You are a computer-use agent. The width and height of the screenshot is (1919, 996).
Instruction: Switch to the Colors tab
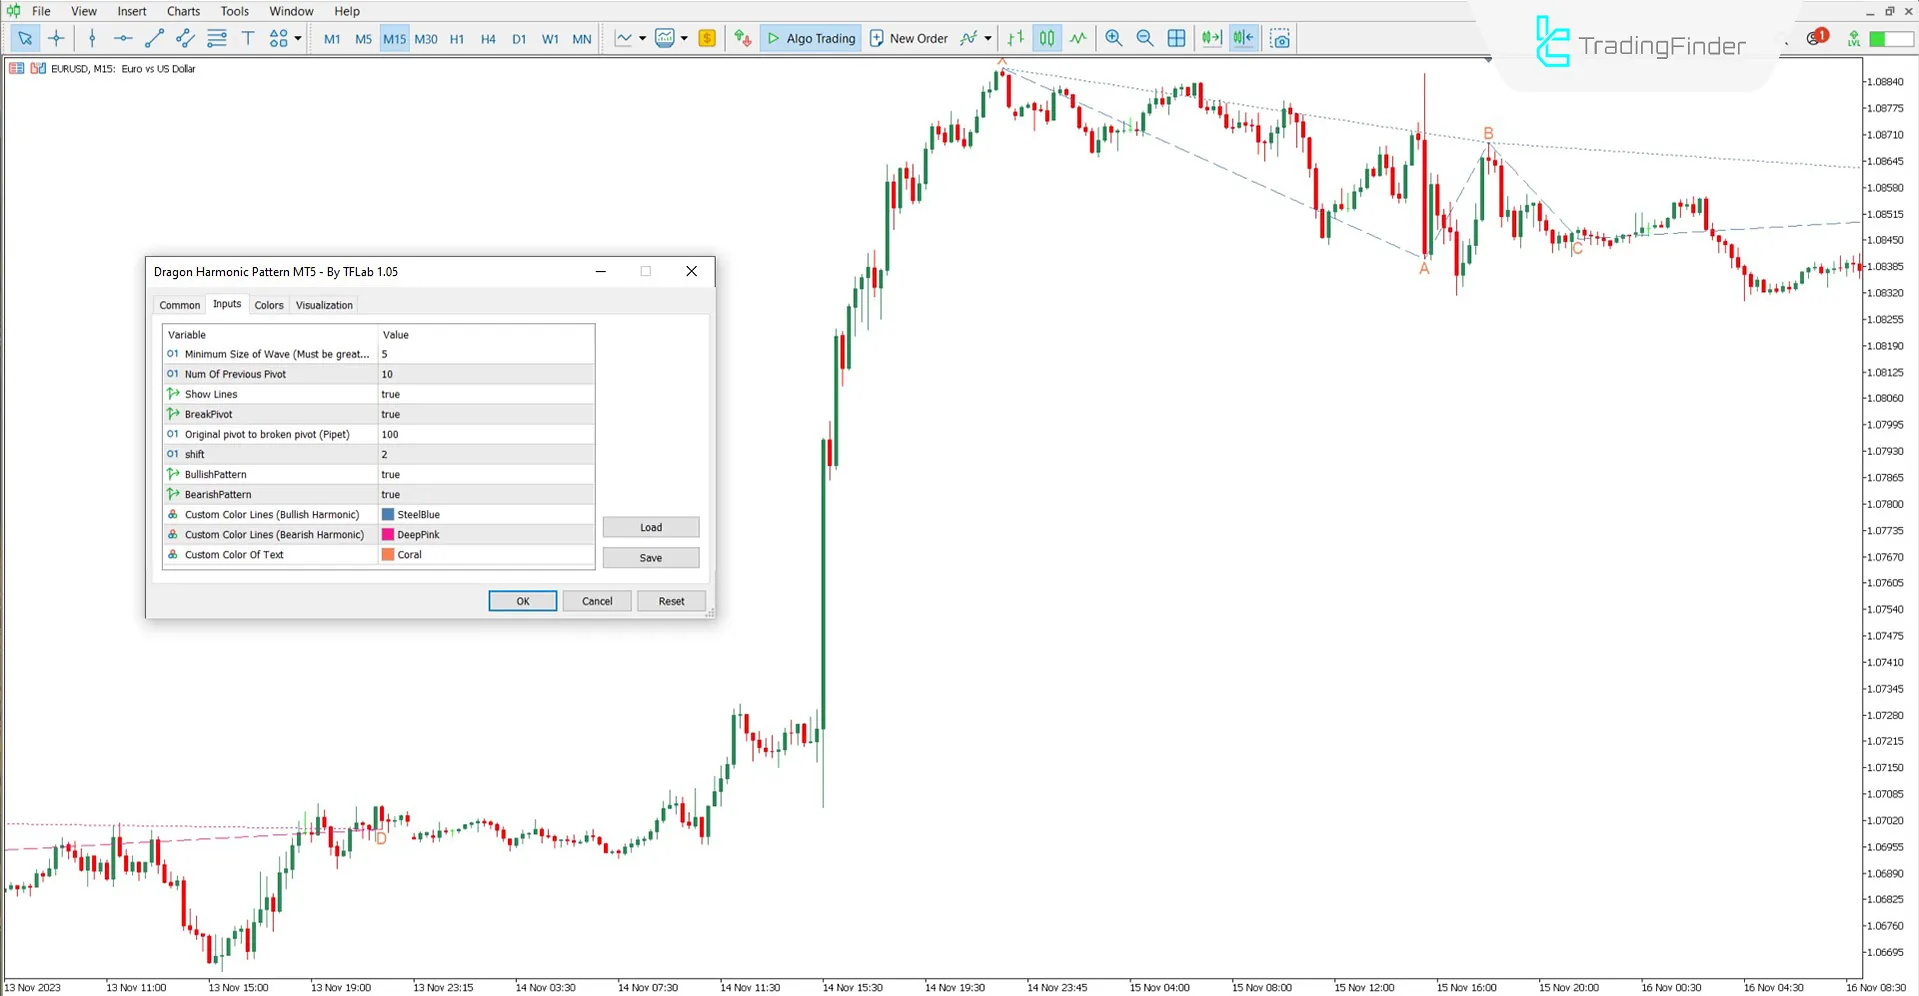click(x=268, y=305)
